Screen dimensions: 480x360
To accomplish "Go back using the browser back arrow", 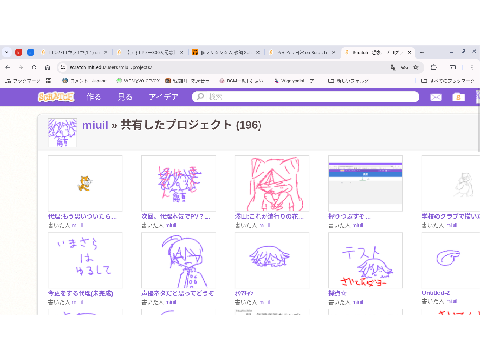I will (x=8, y=67).
